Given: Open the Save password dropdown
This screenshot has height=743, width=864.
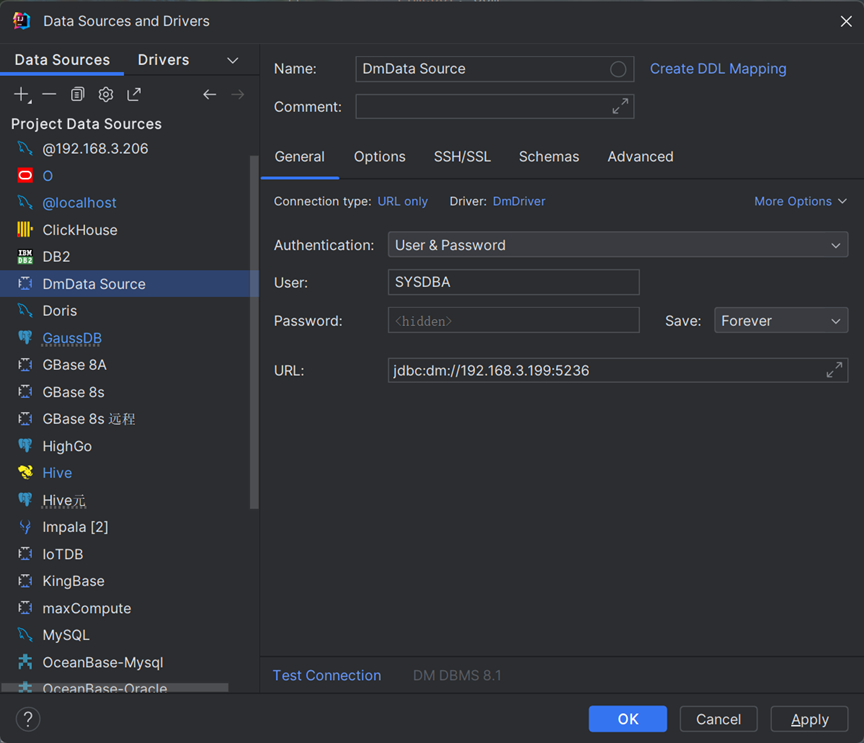Looking at the screenshot, I should coord(780,321).
